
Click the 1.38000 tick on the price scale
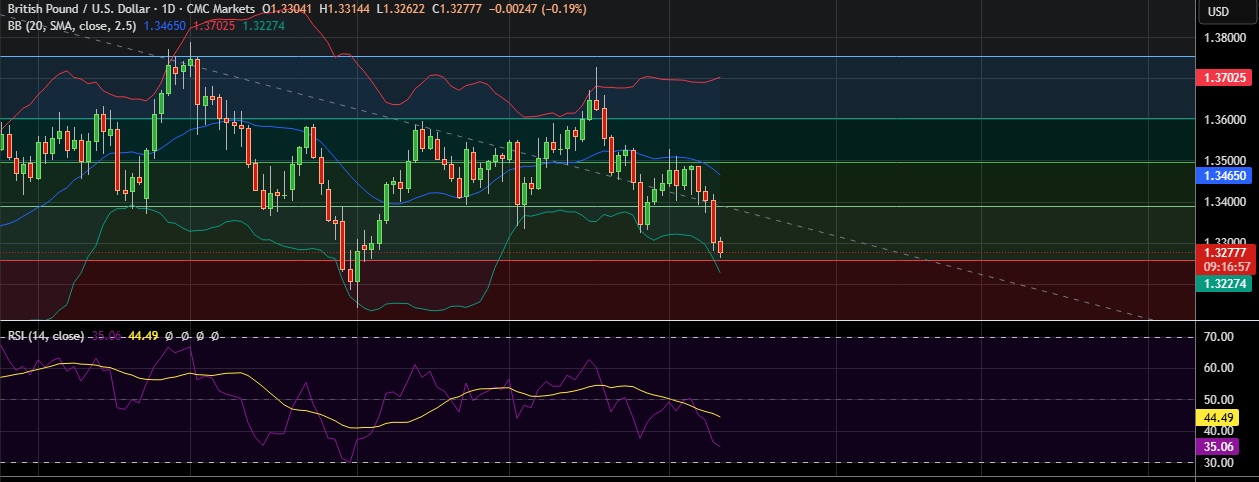point(1224,38)
